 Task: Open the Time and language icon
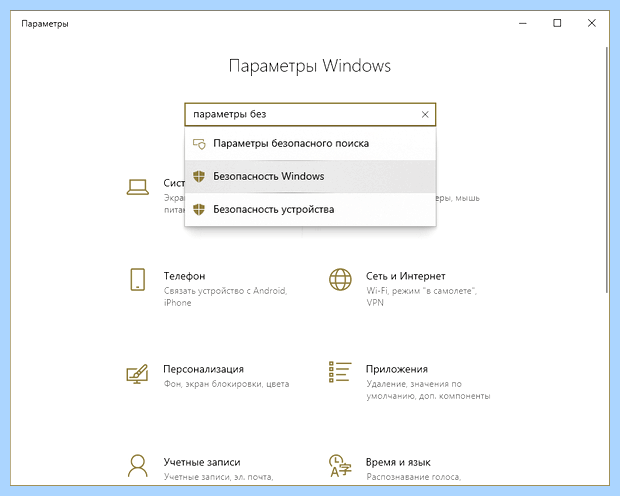(x=340, y=466)
